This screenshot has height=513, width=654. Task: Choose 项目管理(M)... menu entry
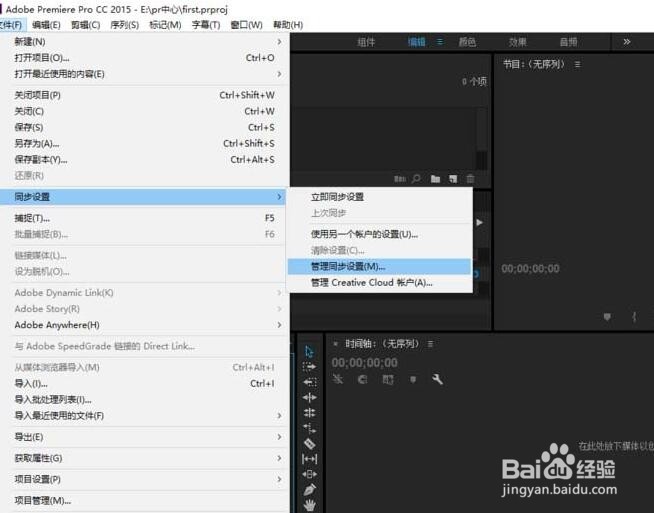pos(142,501)
